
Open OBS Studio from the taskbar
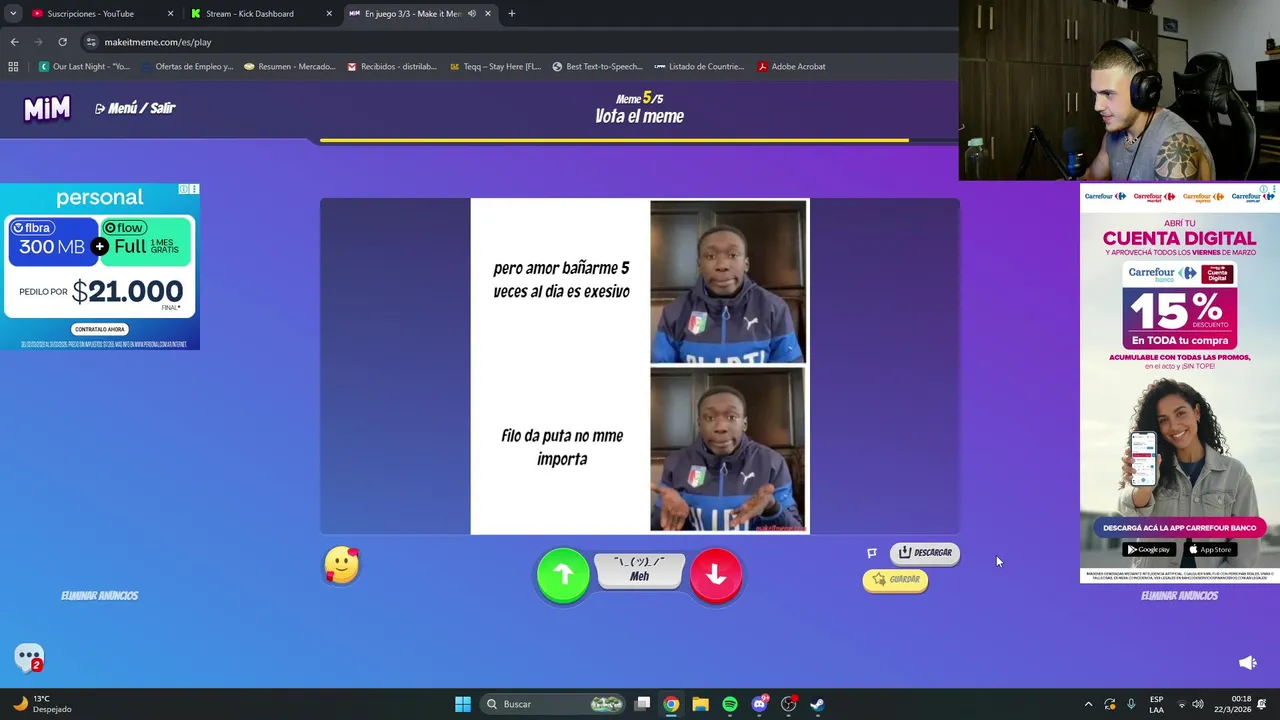[788, 704]
